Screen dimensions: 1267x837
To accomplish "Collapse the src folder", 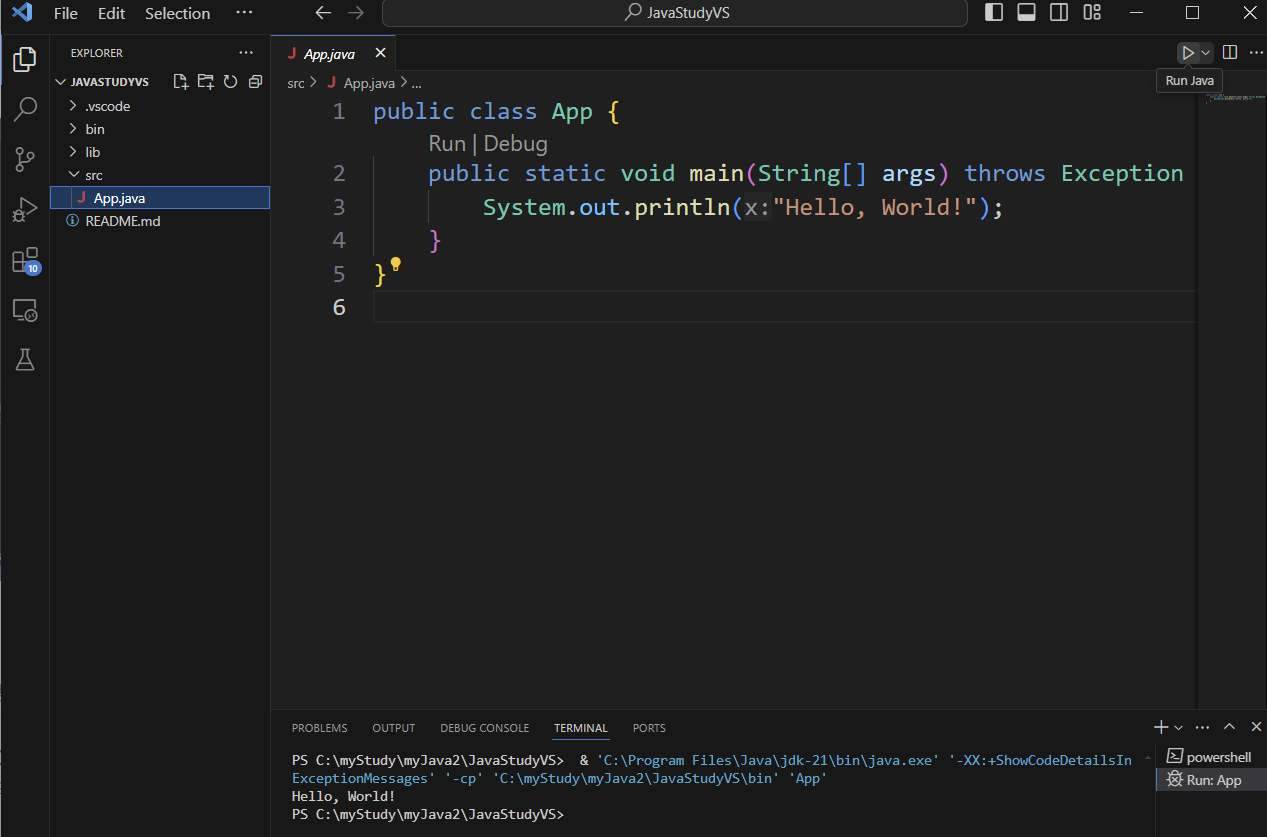I will (160, 175).
